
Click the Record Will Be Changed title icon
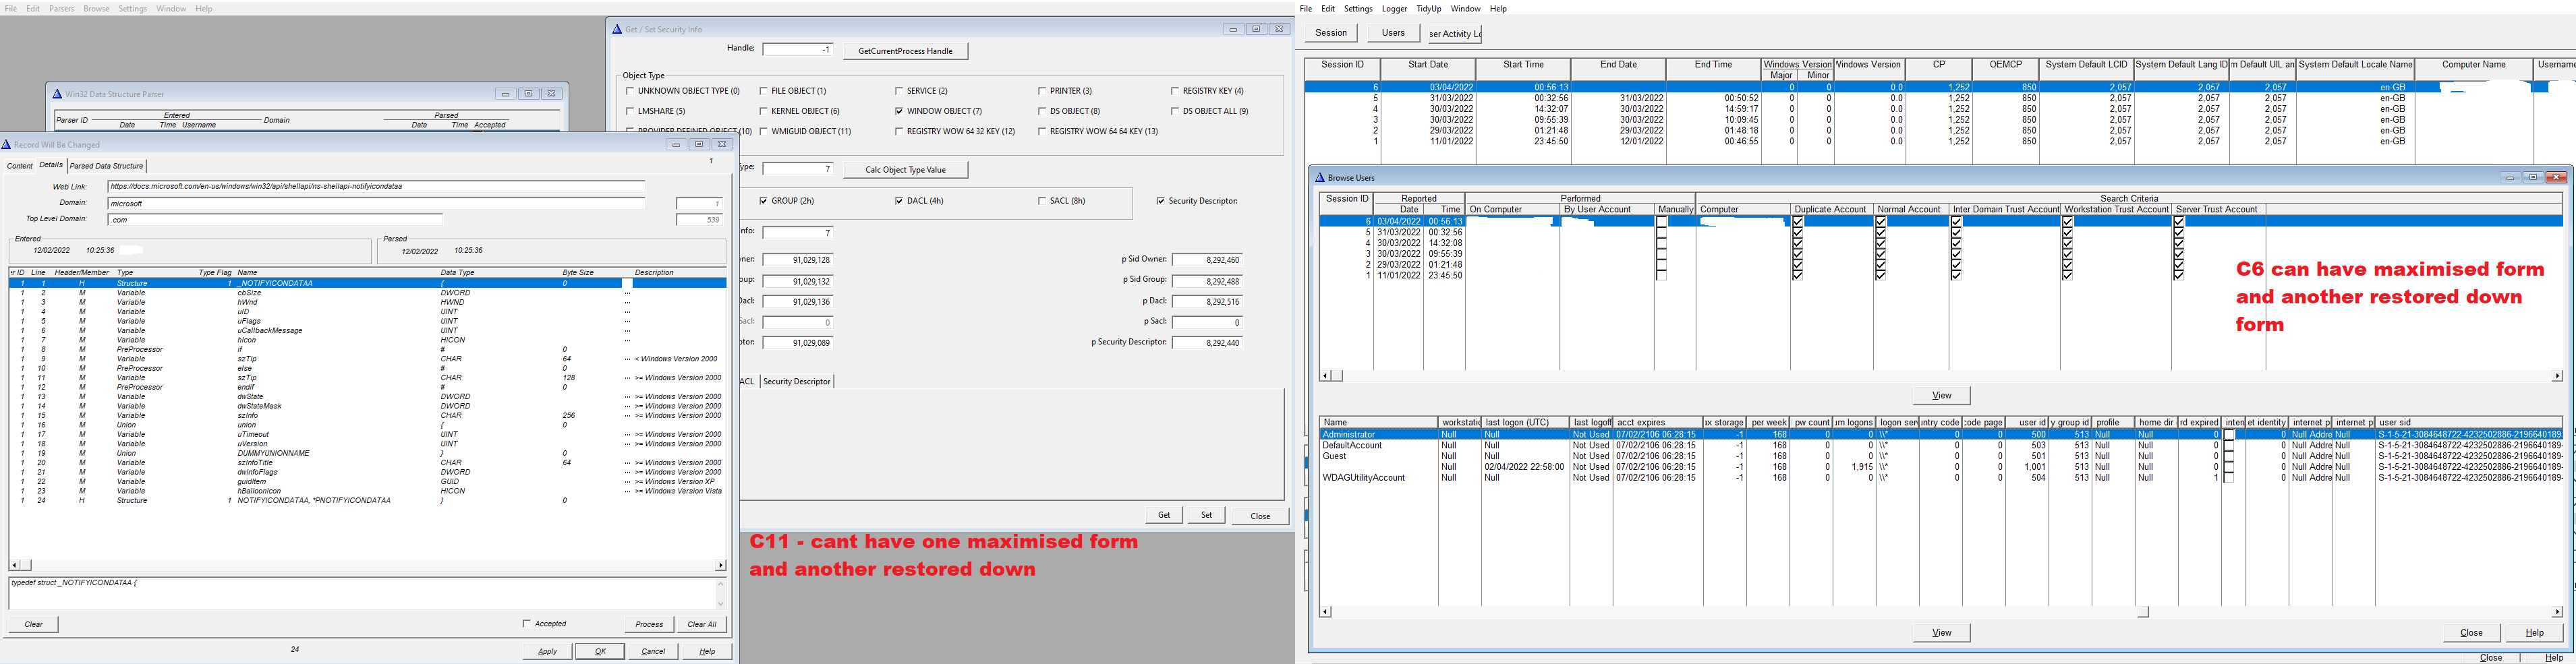6,145
